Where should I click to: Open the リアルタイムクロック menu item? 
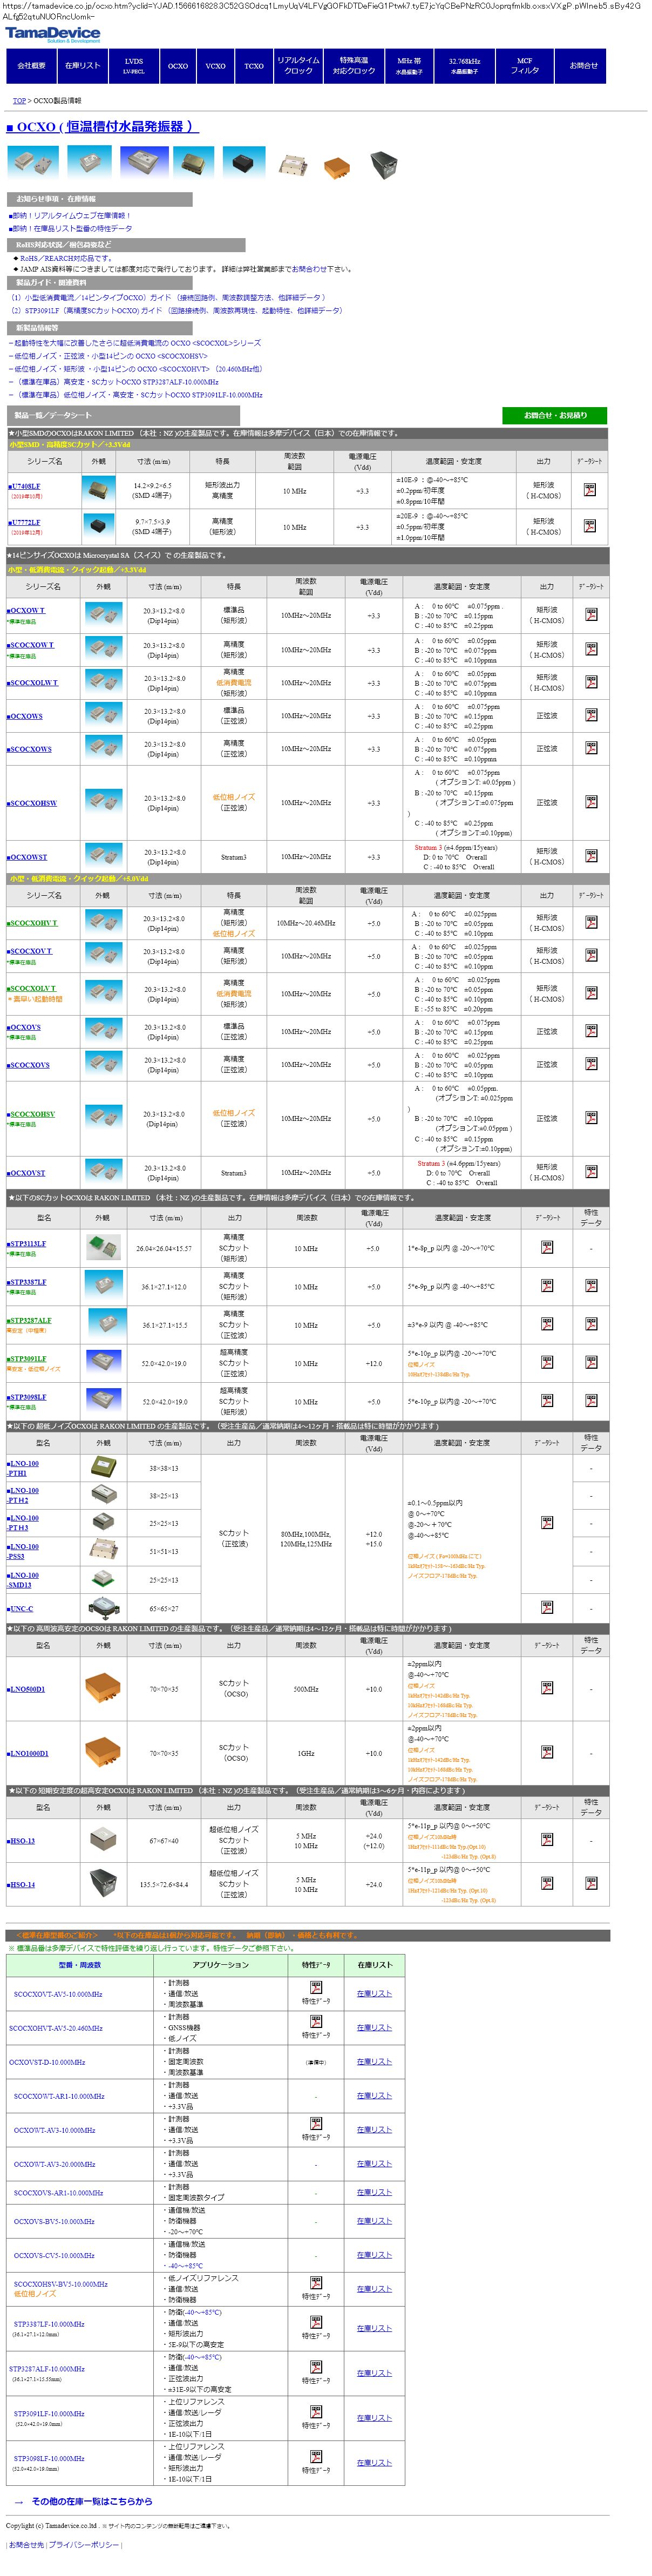[x=298, y=66]
